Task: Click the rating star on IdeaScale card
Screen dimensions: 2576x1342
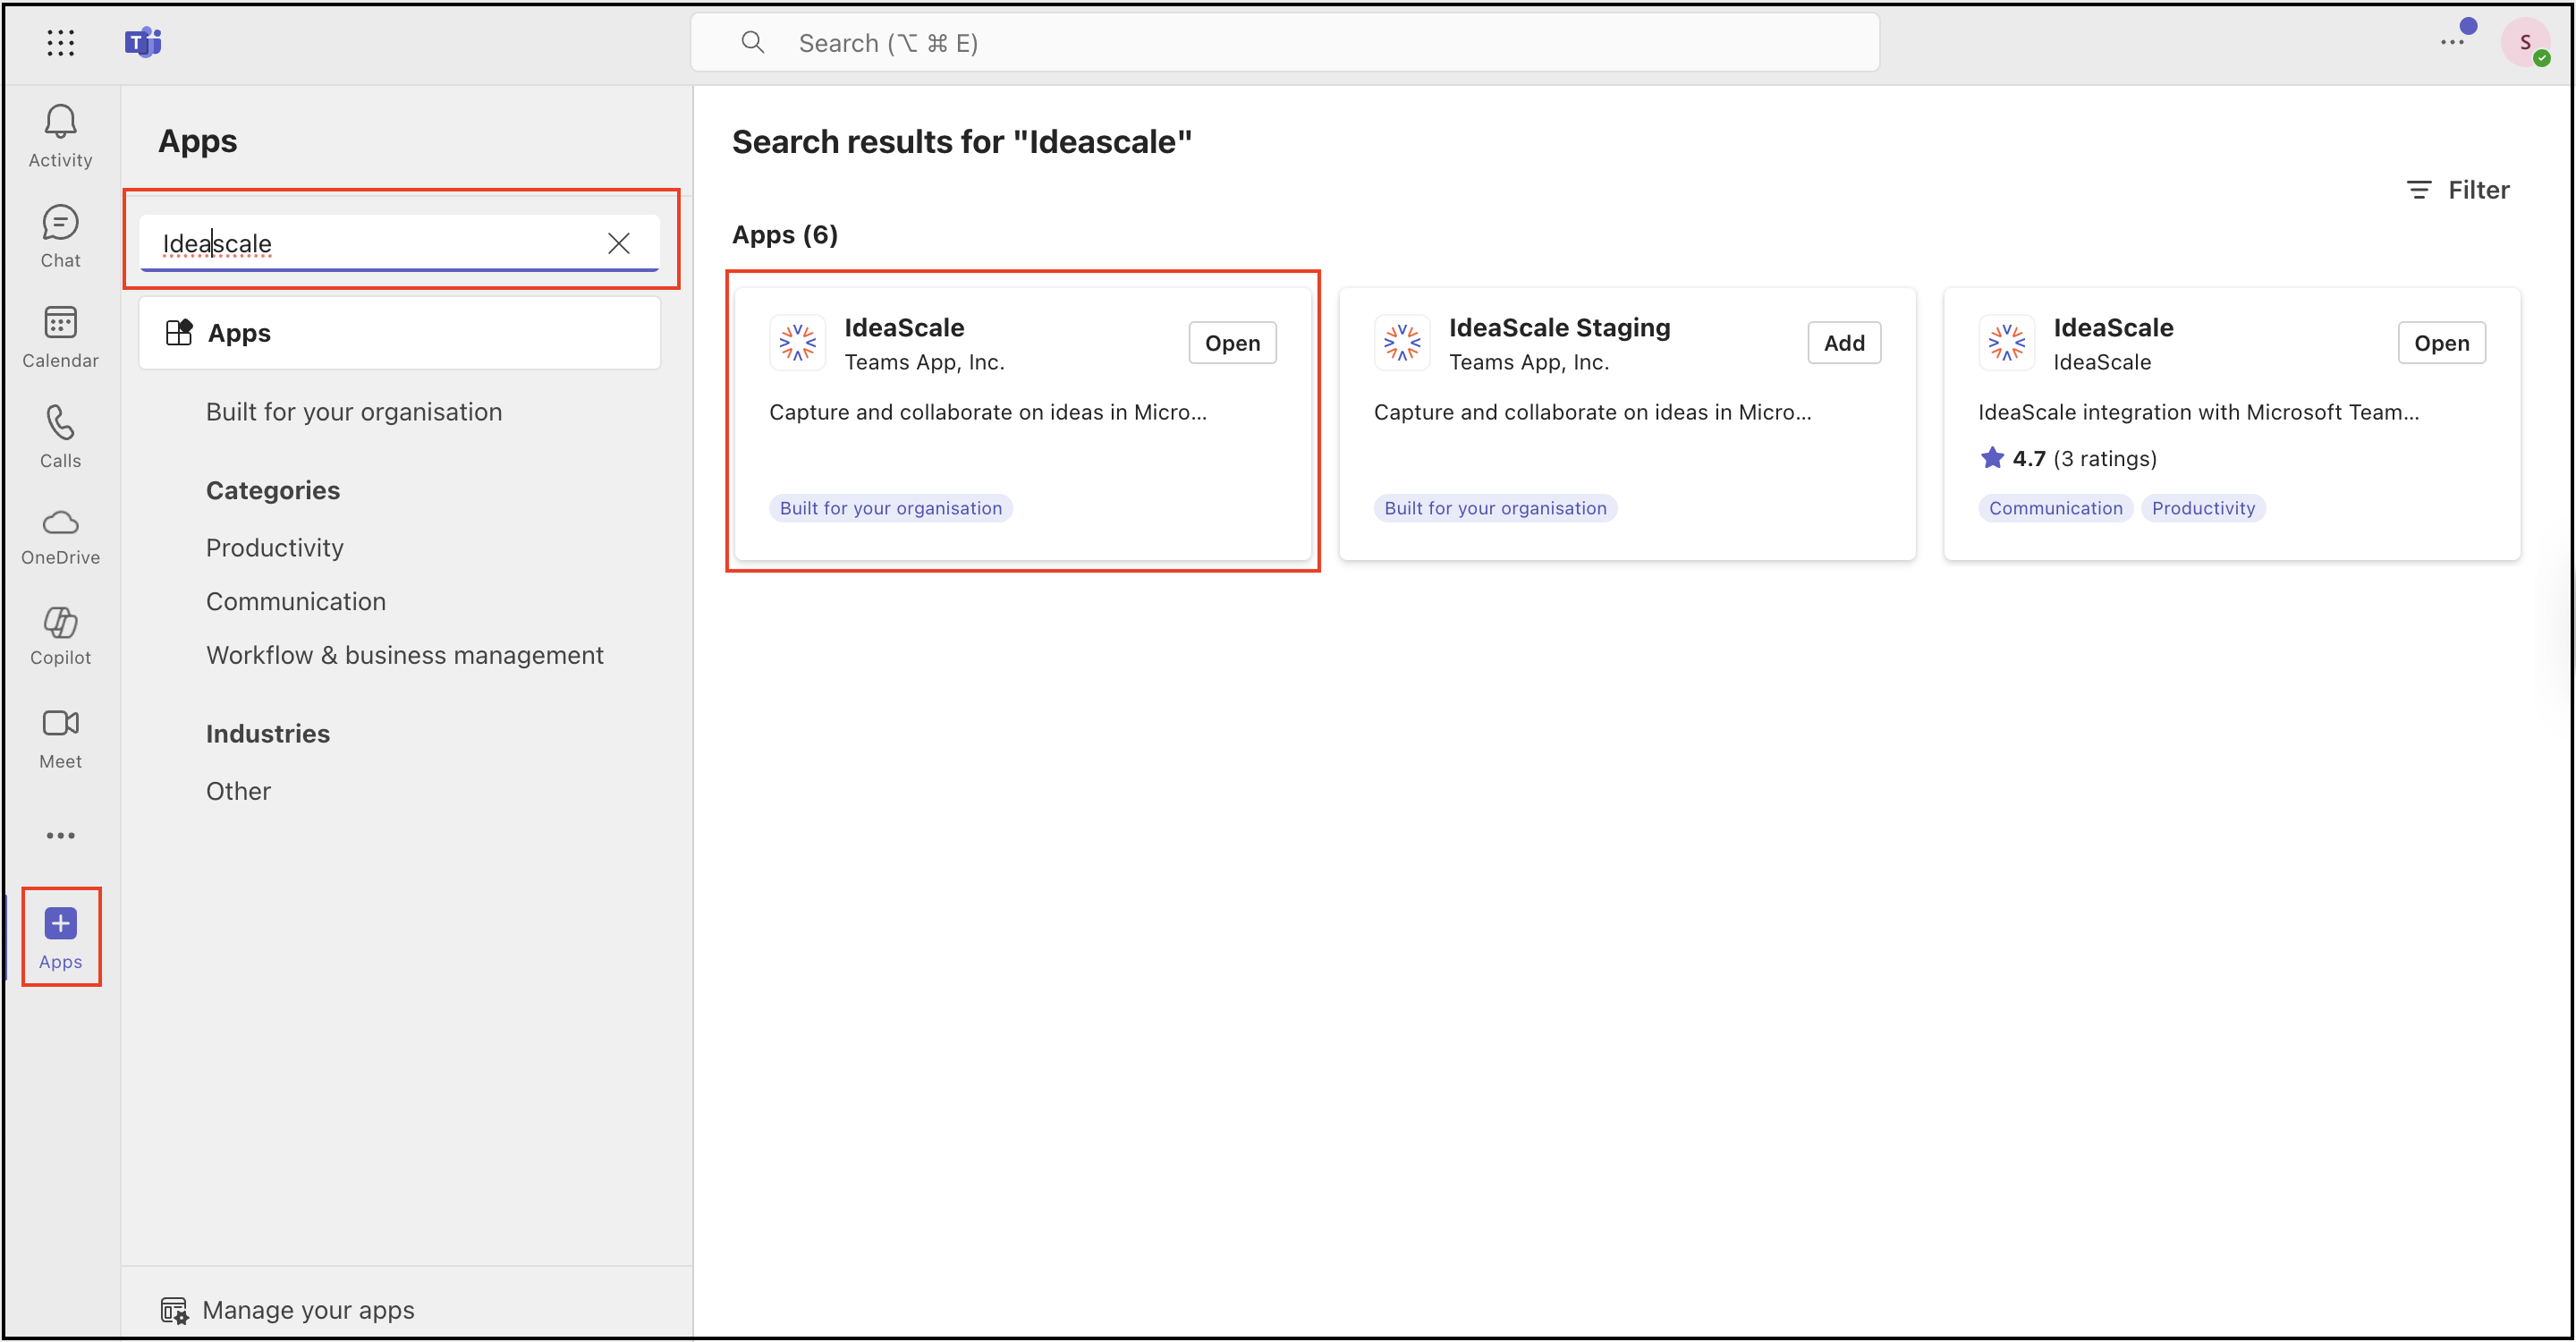Action: (x=1992, y=458)
